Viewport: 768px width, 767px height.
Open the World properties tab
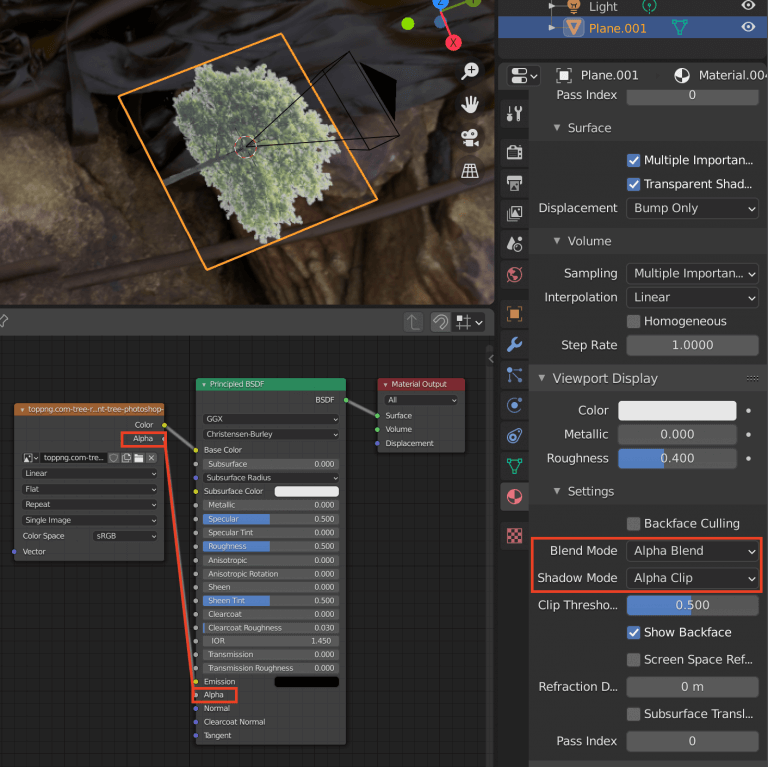point(515,274)
